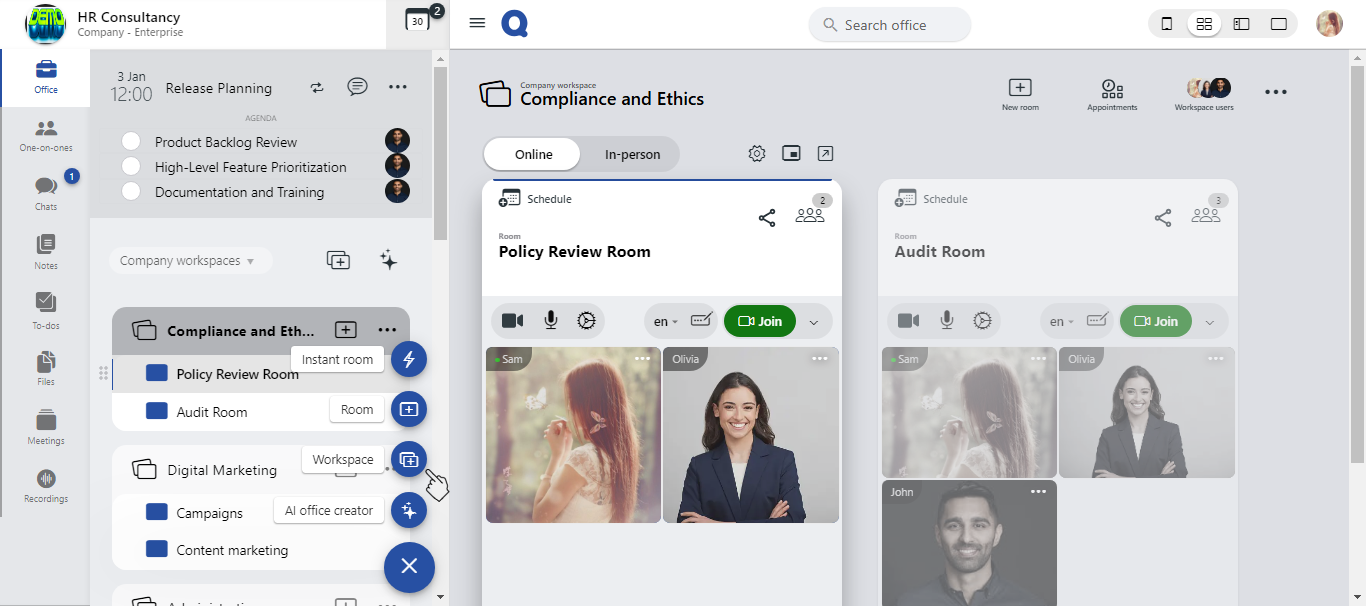The height and width of the screenshot is (606, 1366).
Task: Click the AI office creator sparkle button
Action: 409,510
